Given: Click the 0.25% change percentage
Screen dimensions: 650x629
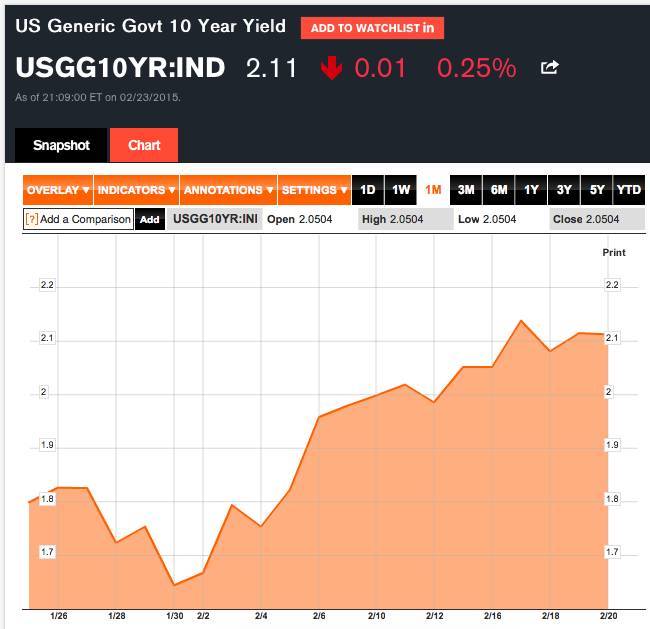Looking at the screenshot, I should 476,68.
